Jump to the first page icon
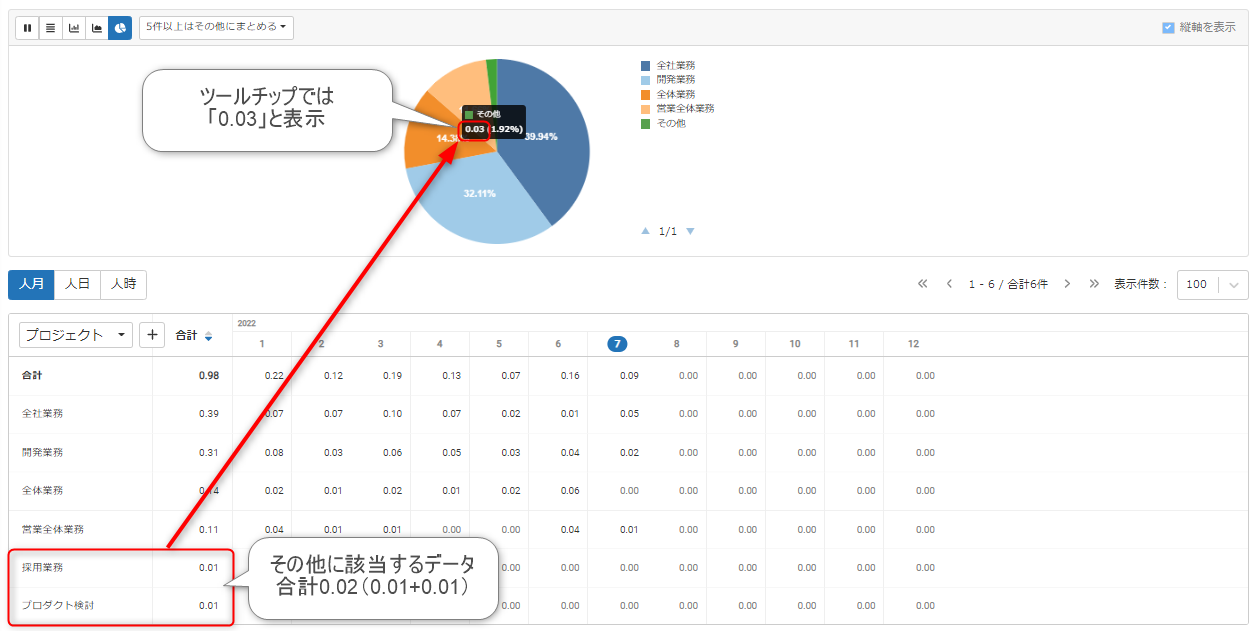Image resolution: width=1255 pixels, height=631 pixels. pos(923,284)
